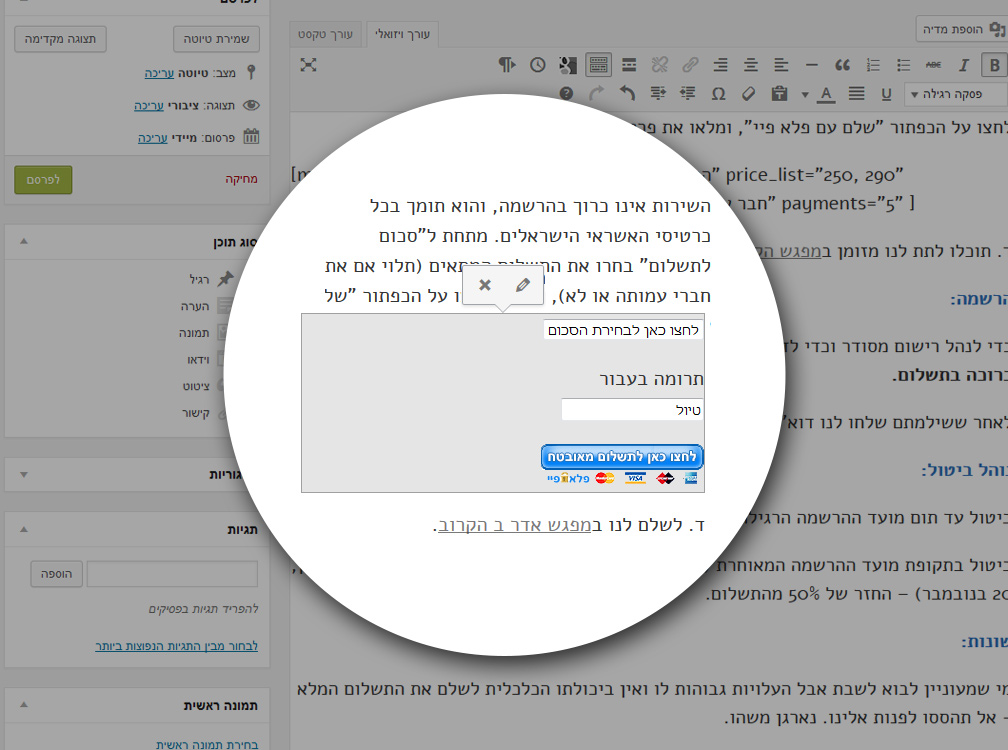Screen dimensions: 1008x750
Task: Switch to the 'עורך ויזואלי' visual editor tab
Action: tap(402, 34)
